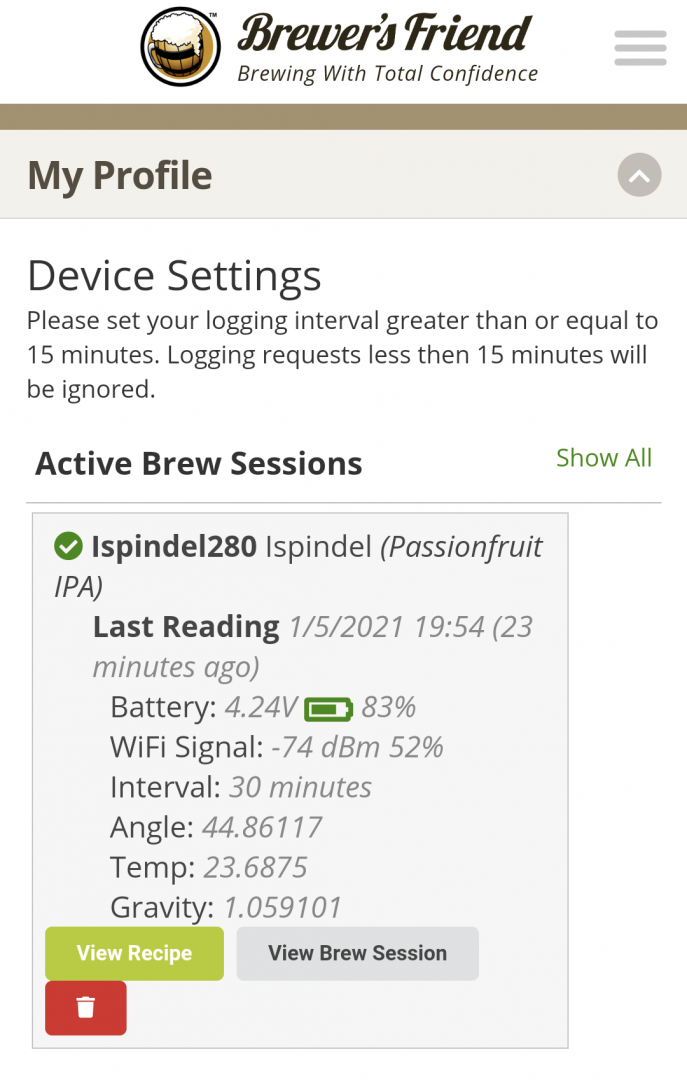Click the Interval 30 minutes value
The height and width of the screenshot is (1080, 687).
[x=300, y=787]
